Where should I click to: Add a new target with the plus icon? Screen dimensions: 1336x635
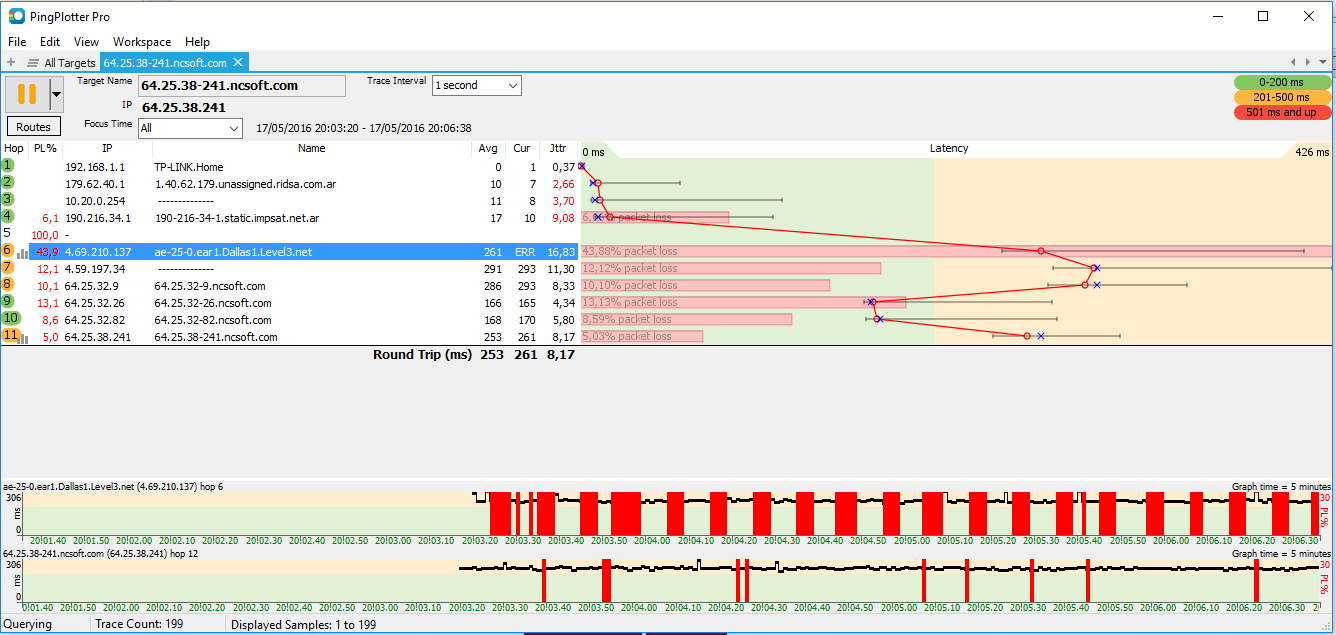11,62
